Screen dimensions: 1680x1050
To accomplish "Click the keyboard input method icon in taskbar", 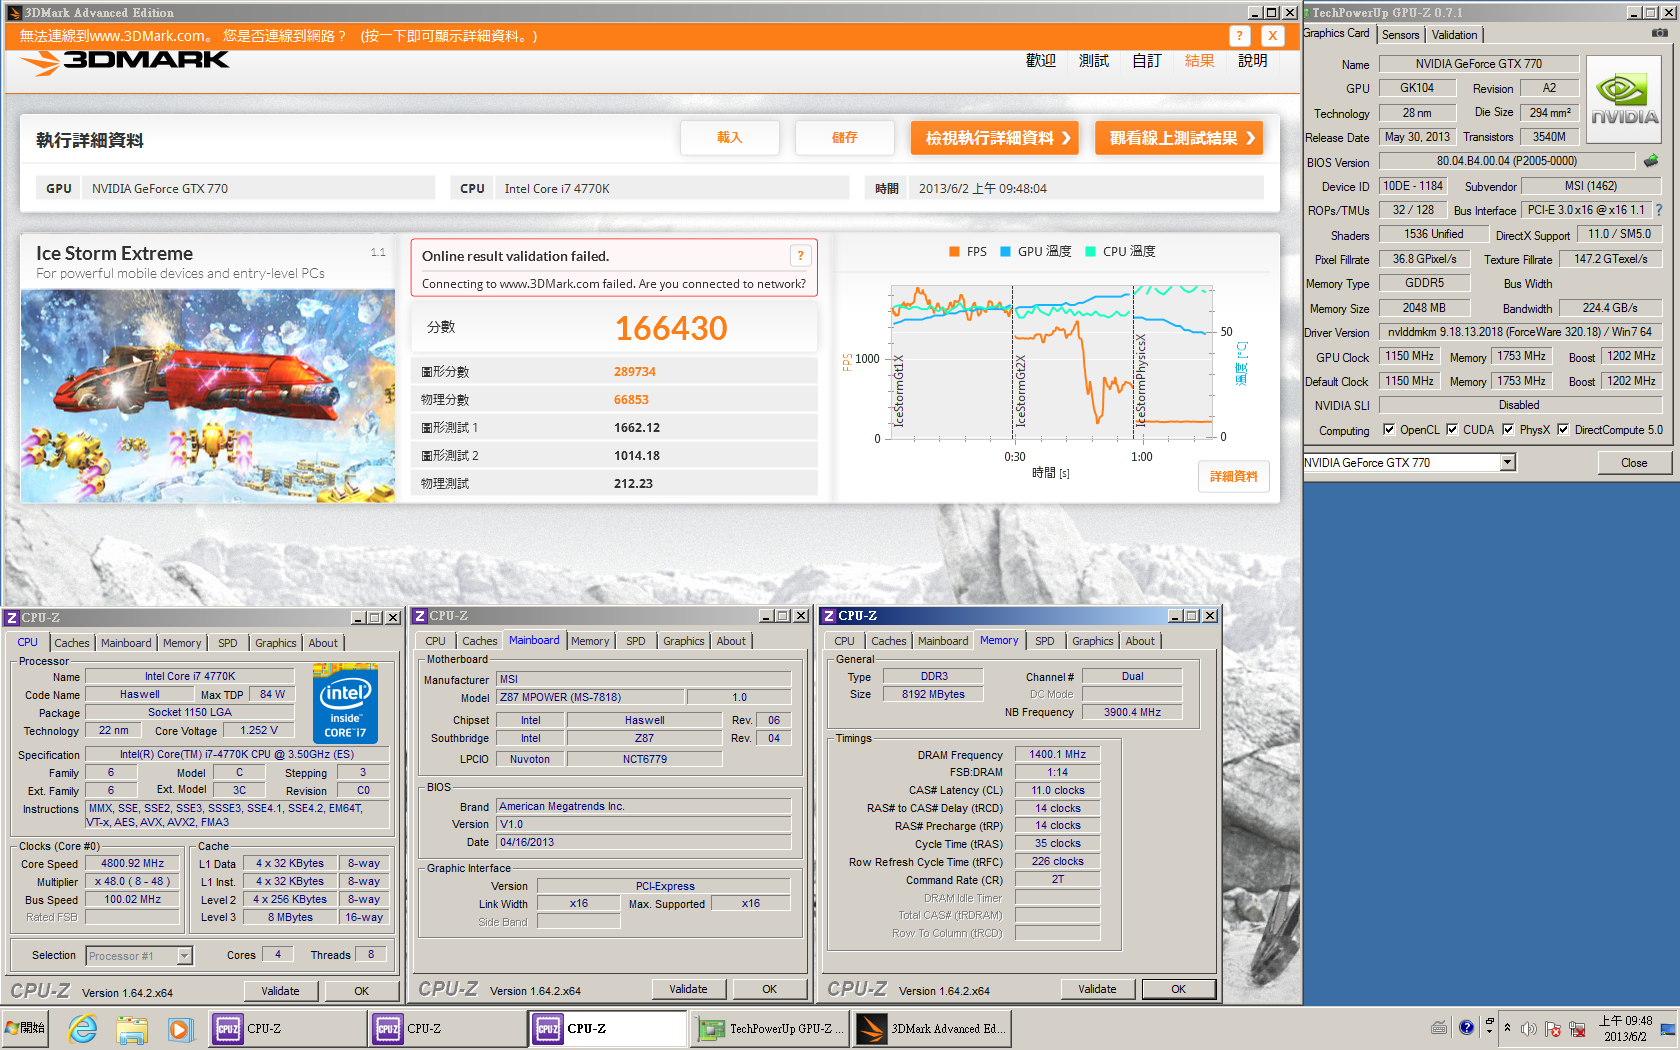I will 1439,1027.
